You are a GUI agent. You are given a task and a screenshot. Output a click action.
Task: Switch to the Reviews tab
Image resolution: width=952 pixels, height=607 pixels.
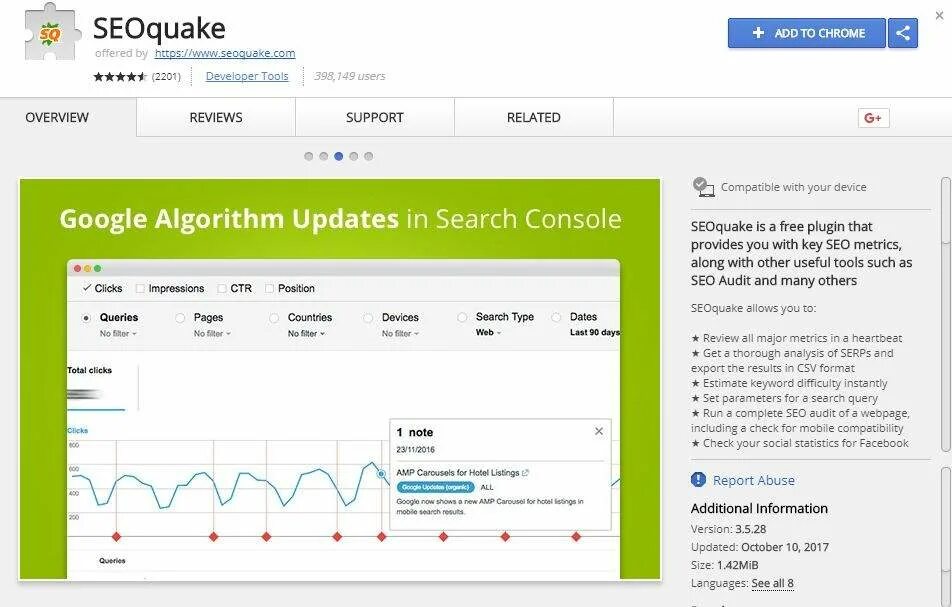[216, 117]
